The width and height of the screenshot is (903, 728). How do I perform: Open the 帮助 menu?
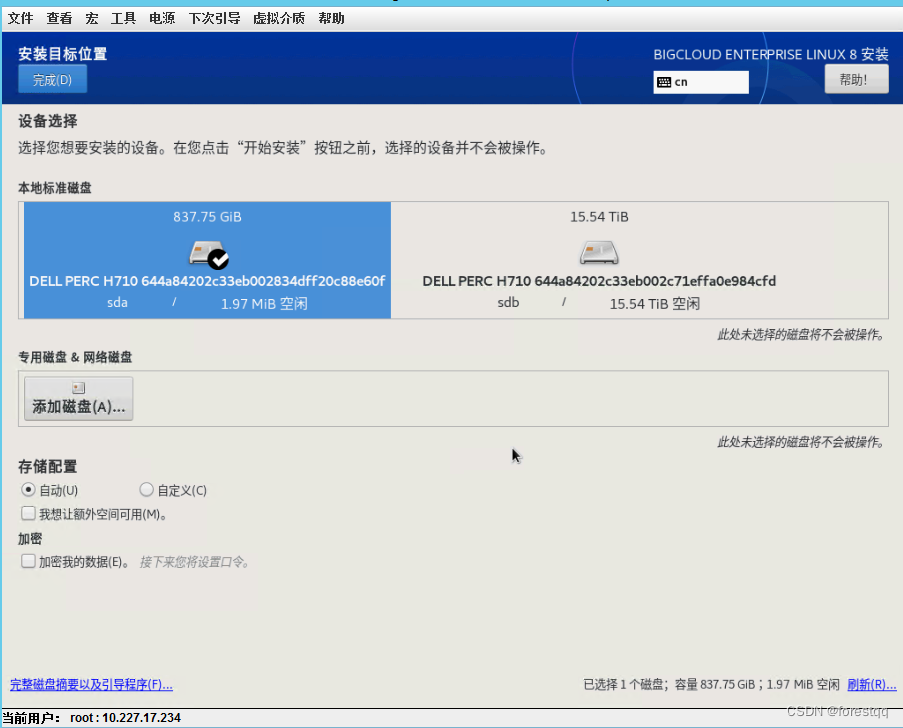[331, 18]
